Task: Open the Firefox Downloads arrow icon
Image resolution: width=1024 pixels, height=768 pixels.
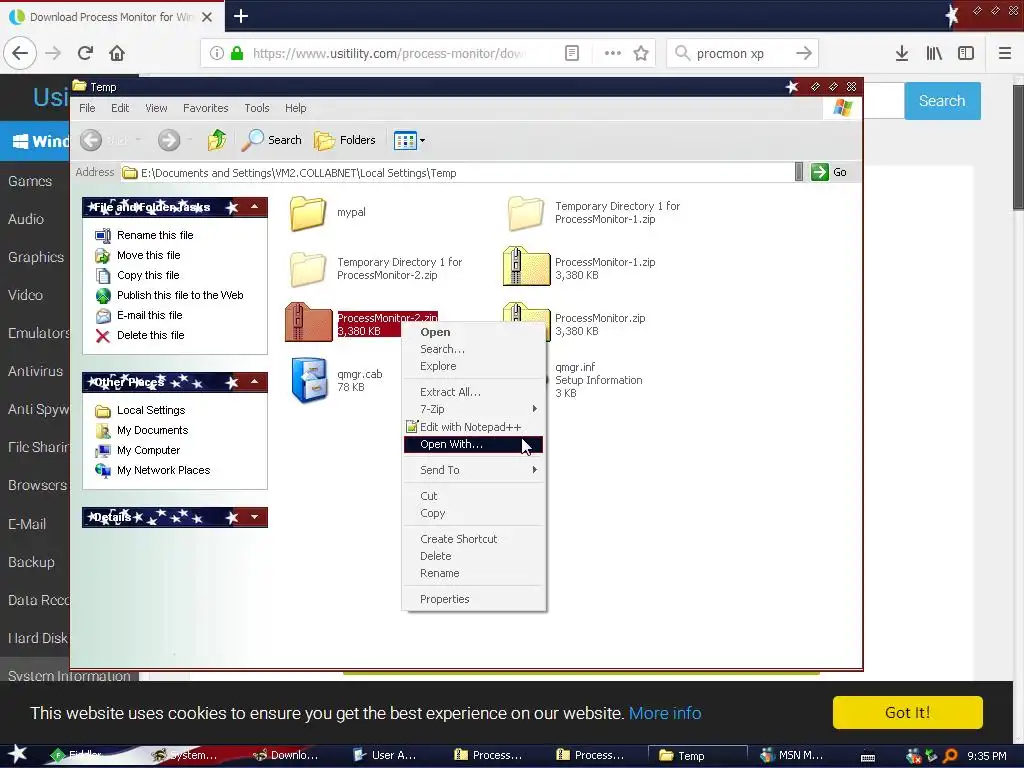Action: [x=901, y=54]
